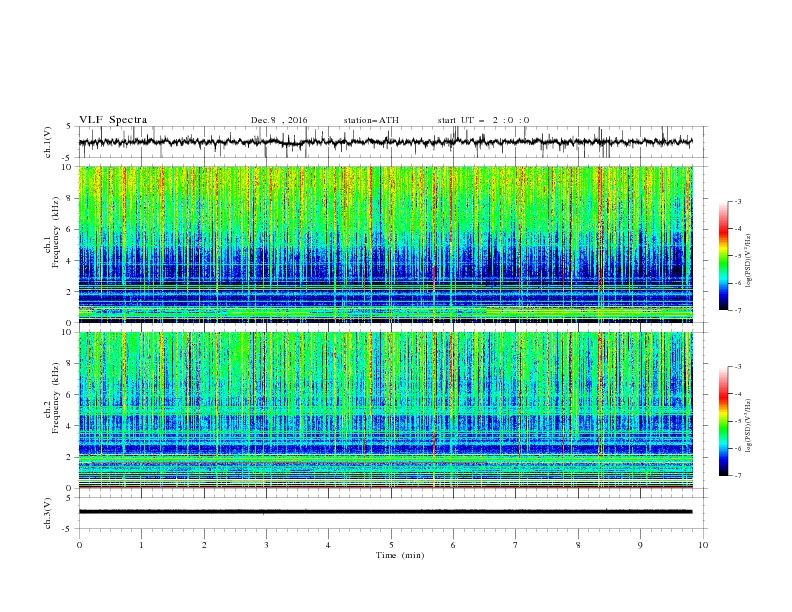The height and width of the screenshot is (612, 792).
Task: Click the time axis tick label "0"
Action: [79, 545]
